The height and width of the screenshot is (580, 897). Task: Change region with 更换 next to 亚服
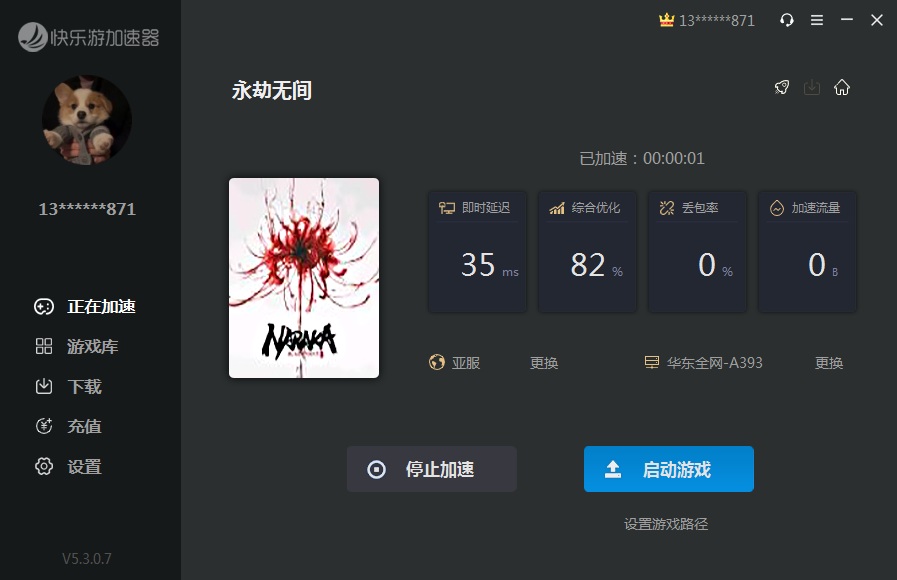544,363
